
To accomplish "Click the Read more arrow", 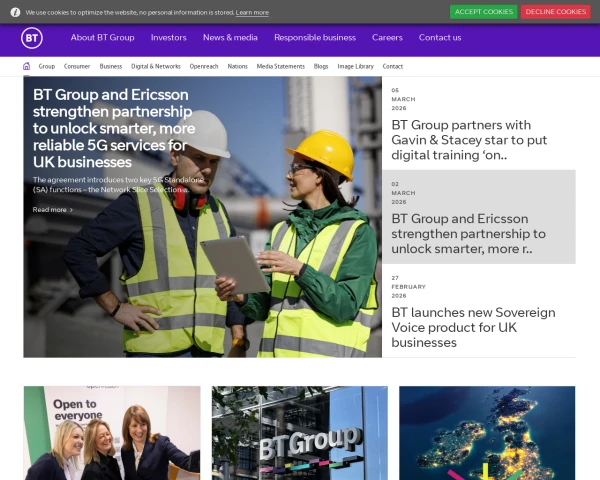I will point(71,210).
